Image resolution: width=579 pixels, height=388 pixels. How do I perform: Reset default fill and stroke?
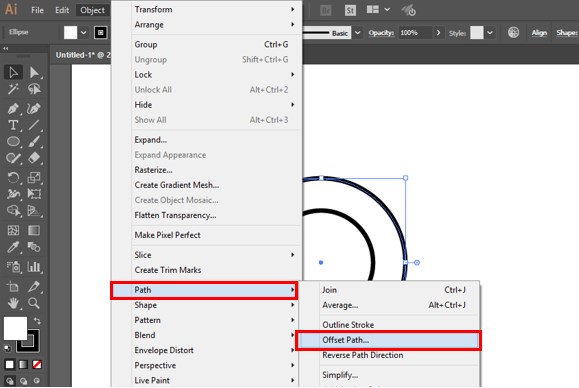coord(7,348)
